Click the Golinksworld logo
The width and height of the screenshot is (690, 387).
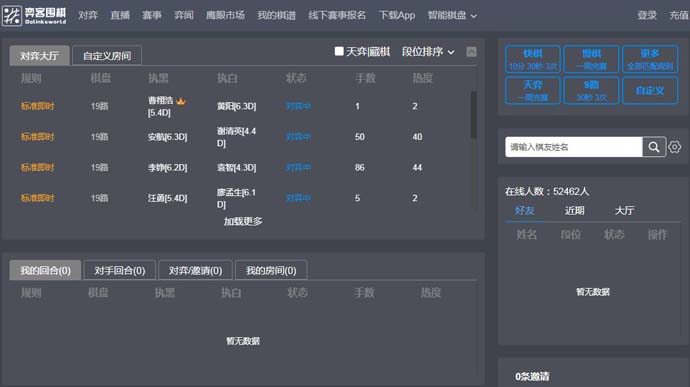[34, 15]
